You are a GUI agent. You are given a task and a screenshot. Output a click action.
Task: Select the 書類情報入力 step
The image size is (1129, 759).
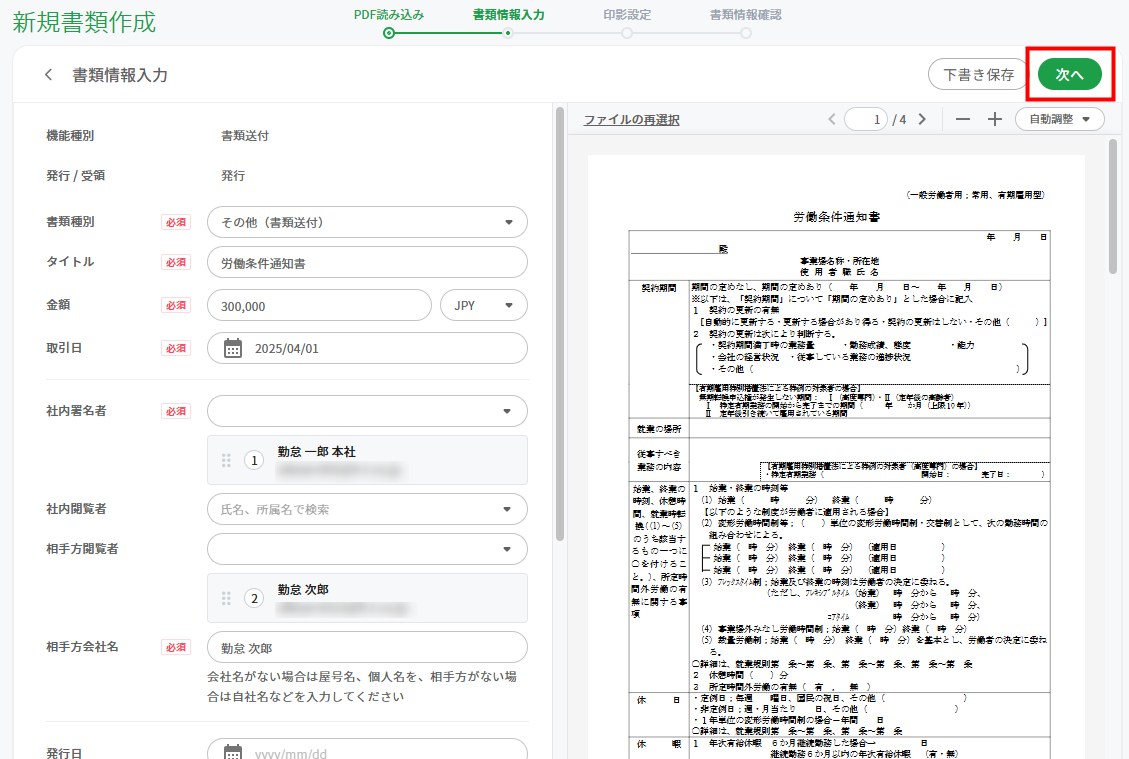tap(508, 22)
